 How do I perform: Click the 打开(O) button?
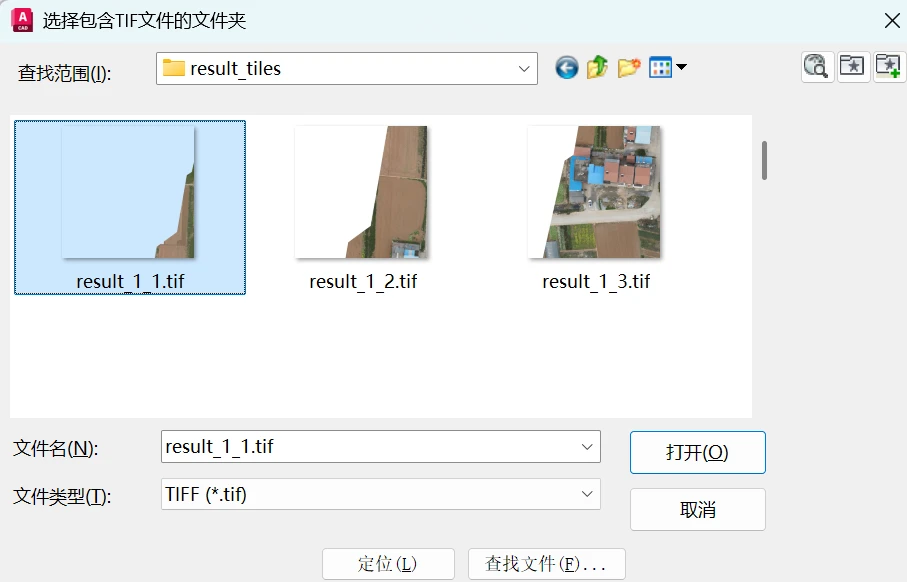tap(698, 452)
